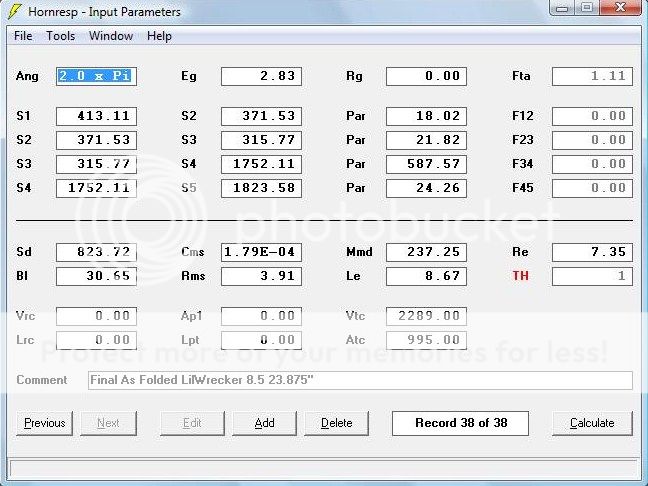Click the TH field showing 1
The width and height of the screenshot is (648, 486).
click(x=592, y=276)
